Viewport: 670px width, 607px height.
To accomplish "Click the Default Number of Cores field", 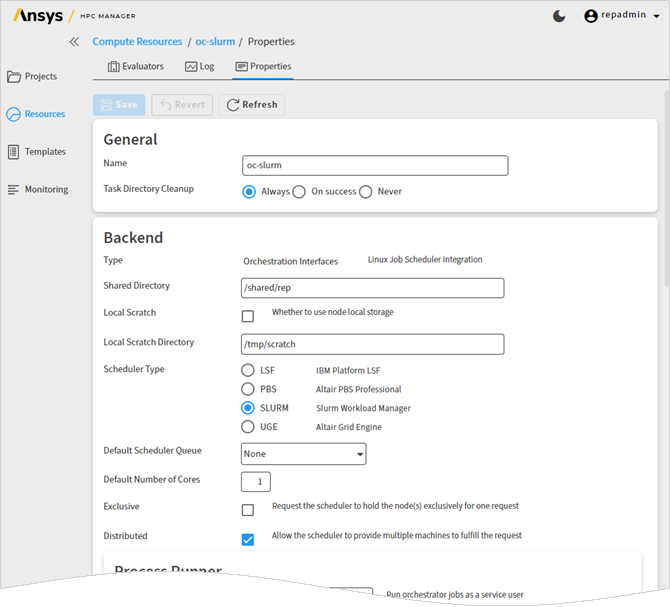I will point(256,482).
